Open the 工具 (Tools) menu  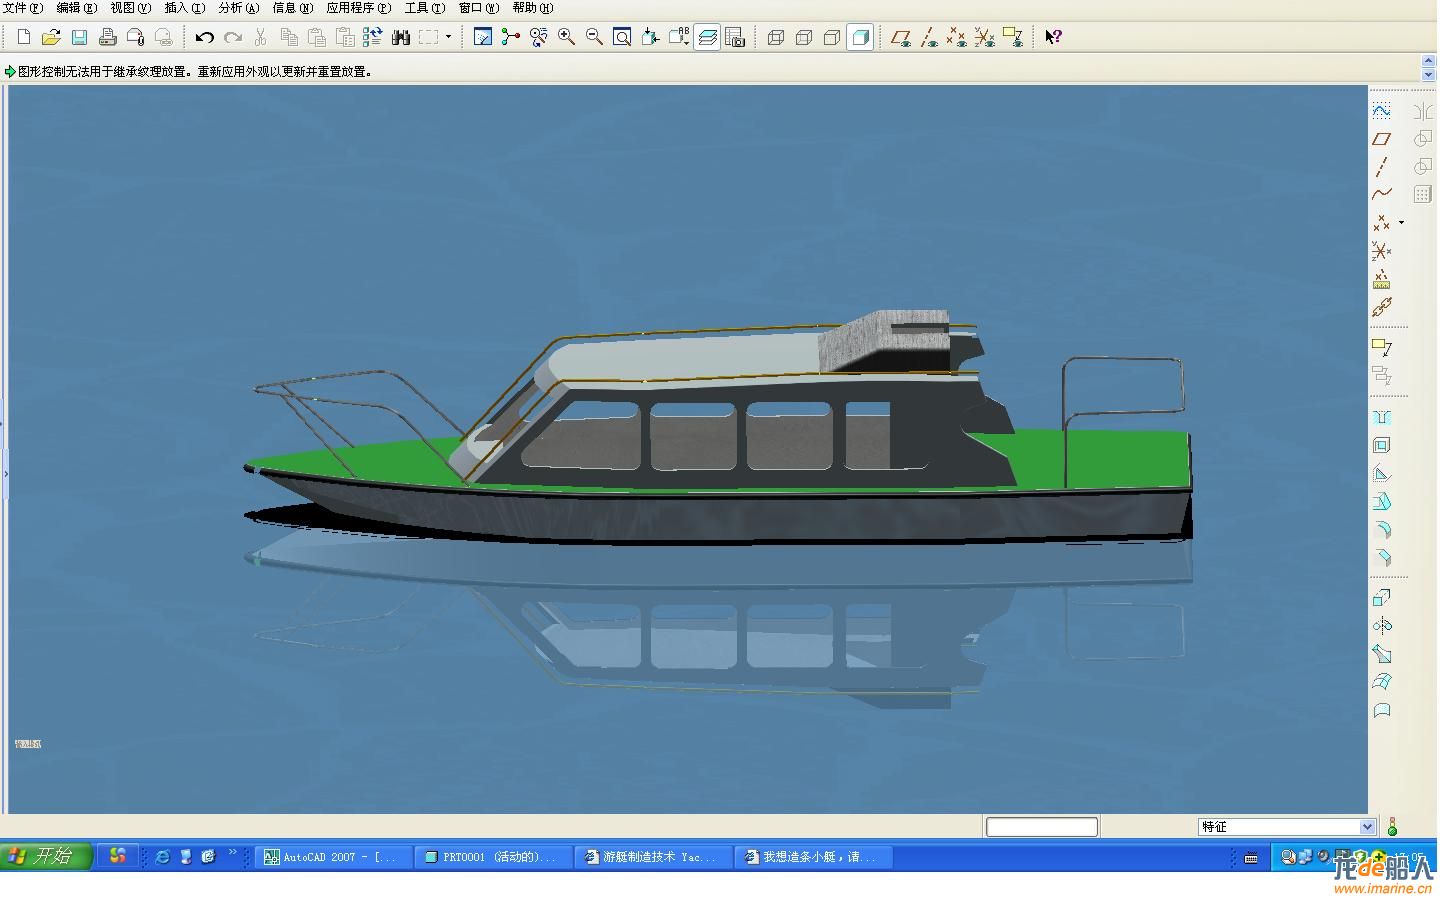(425, 8)
